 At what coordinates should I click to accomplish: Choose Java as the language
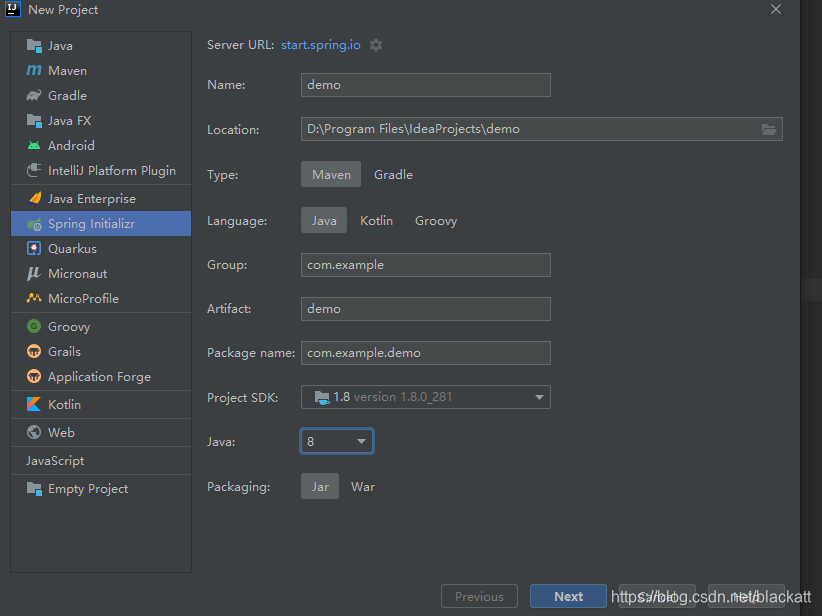324,221
